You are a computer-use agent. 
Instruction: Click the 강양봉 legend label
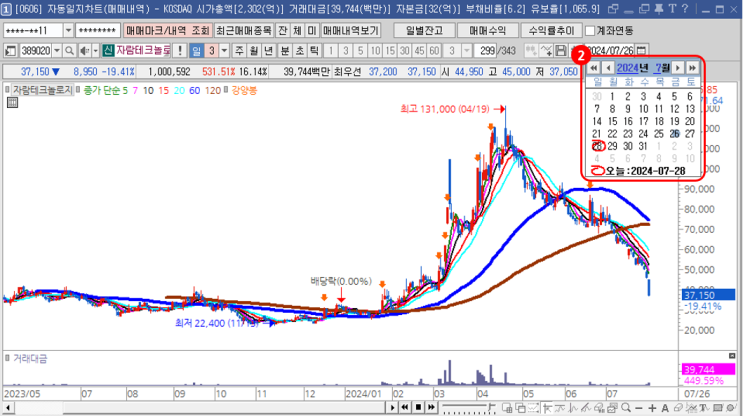(x=244, y=90)
